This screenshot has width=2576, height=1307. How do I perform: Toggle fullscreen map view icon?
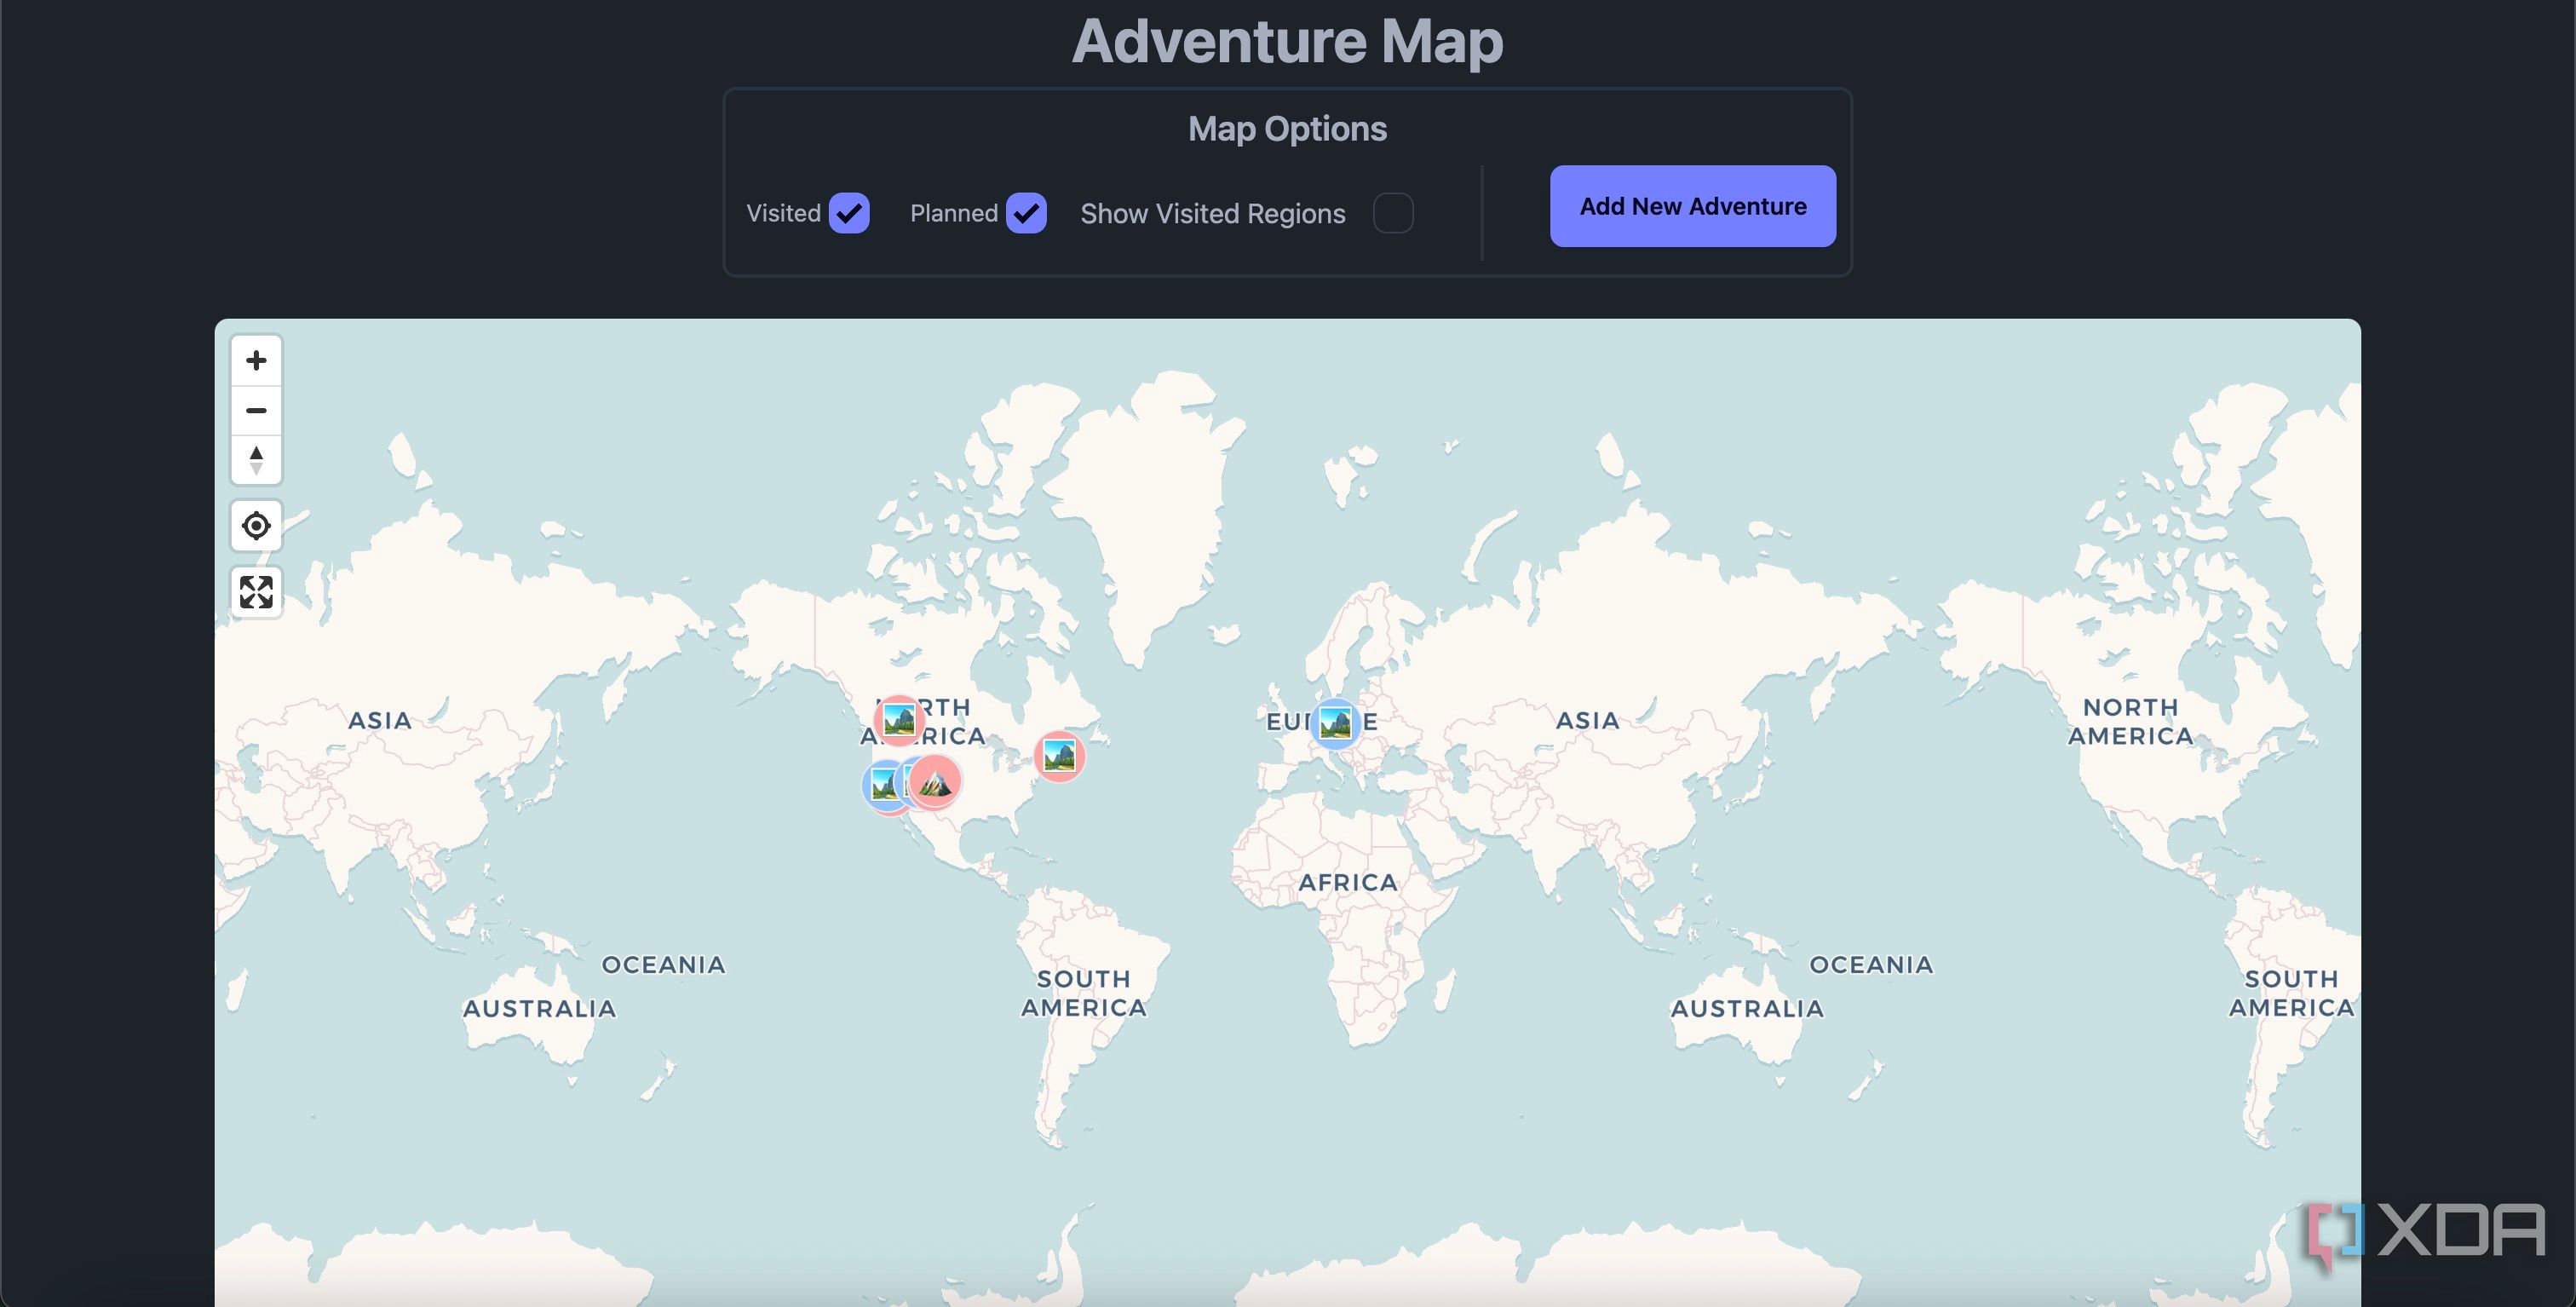256,592
